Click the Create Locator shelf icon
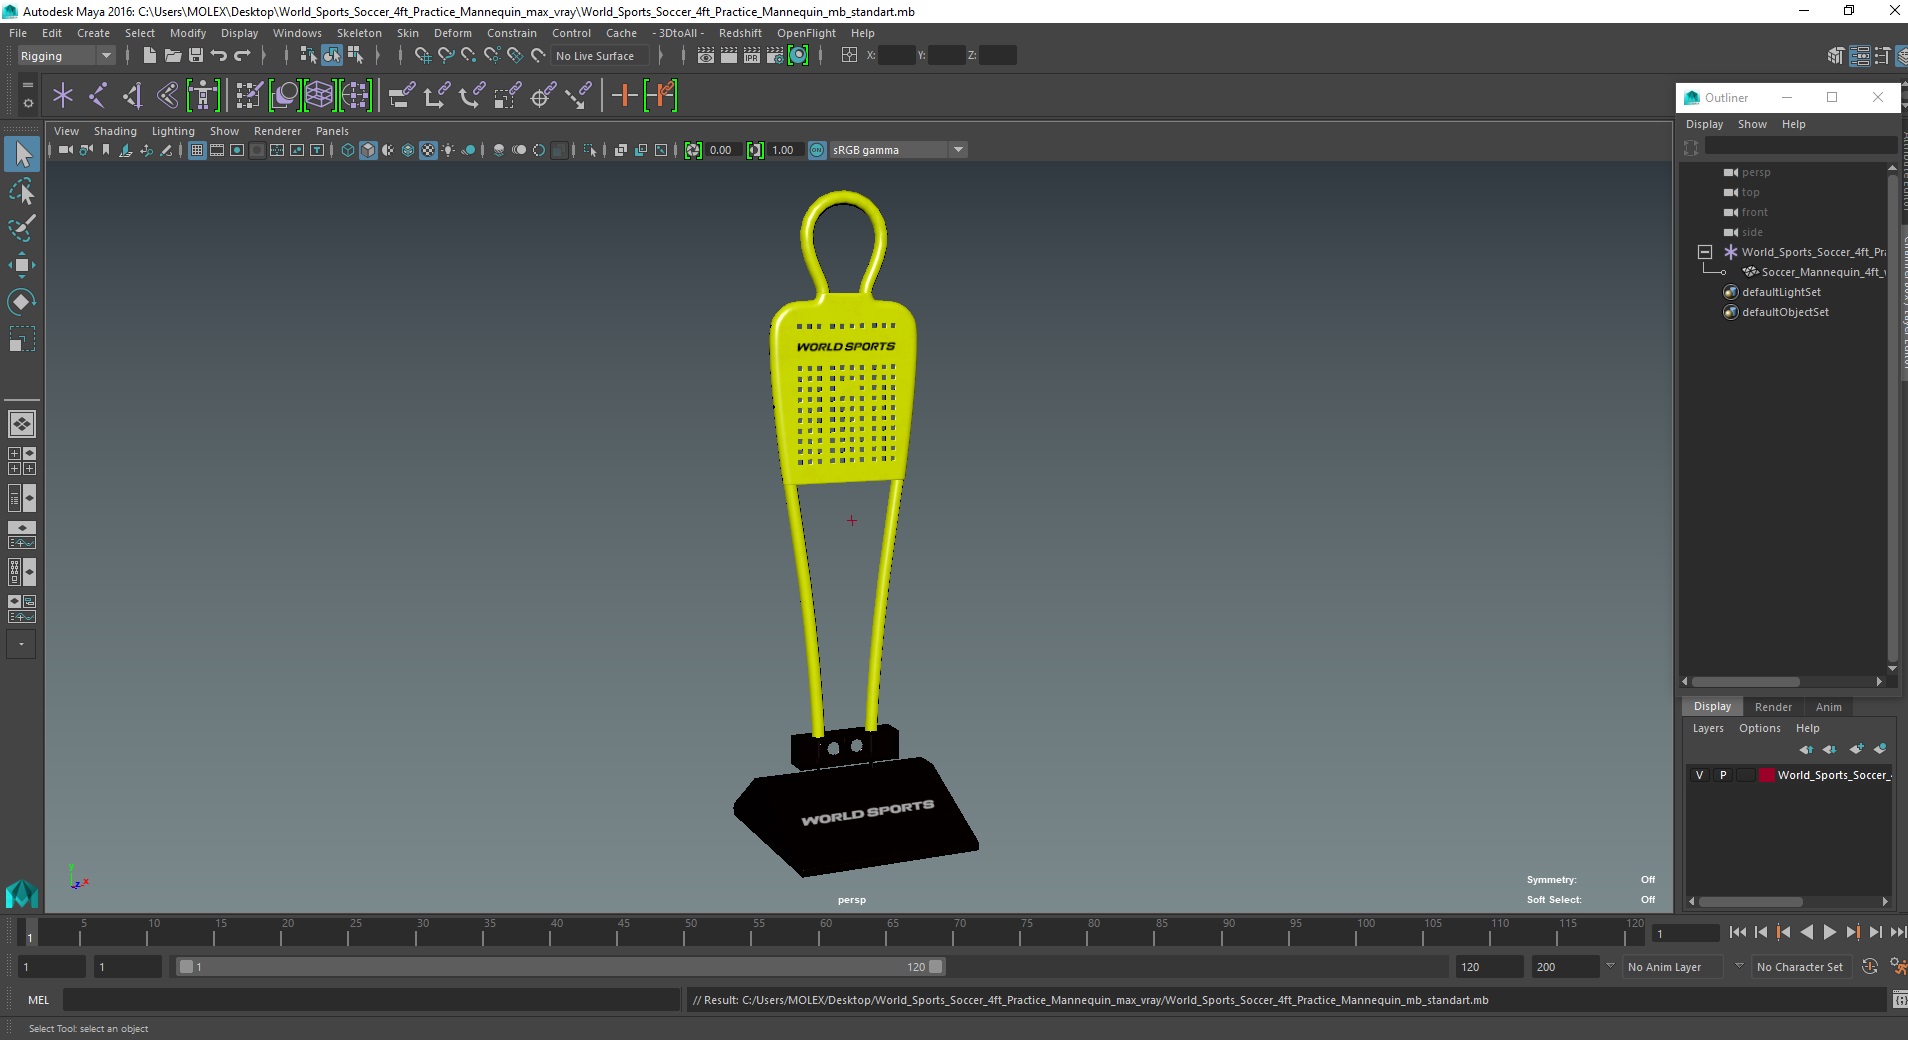Viewport: 1908px width, 1040px height. [63, 96]
